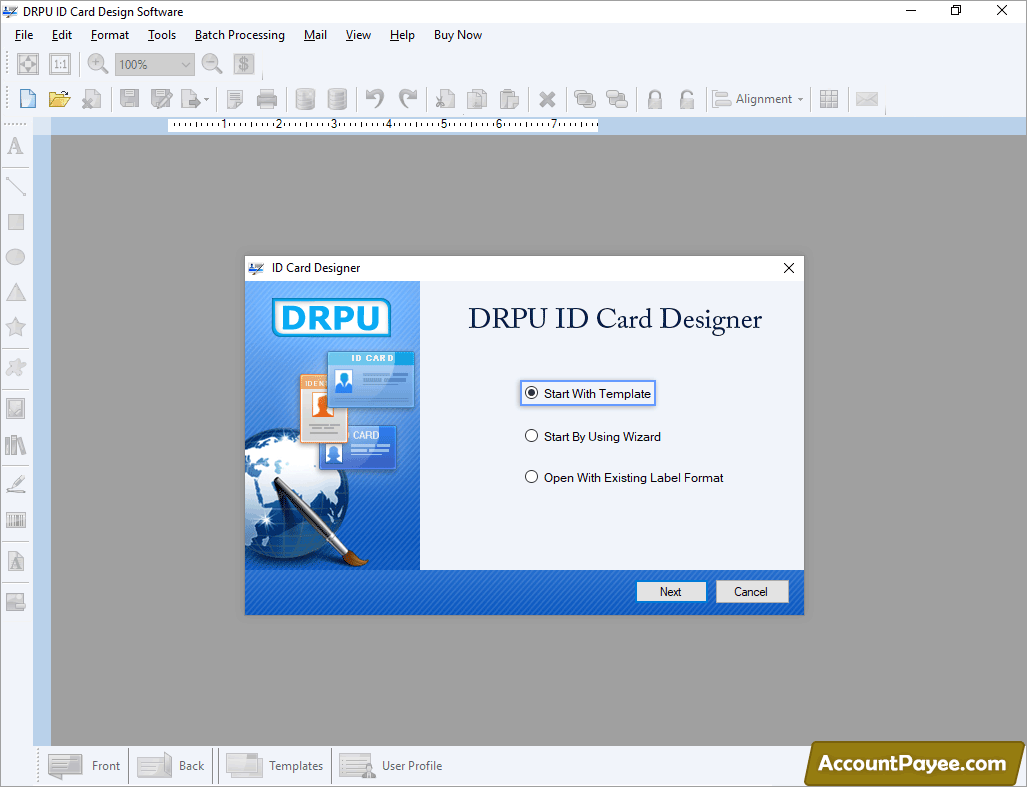Viewport: 1027px width, 787px height.
Task: Click the first database icon in the toolbar
Action: tap(305, 99)
